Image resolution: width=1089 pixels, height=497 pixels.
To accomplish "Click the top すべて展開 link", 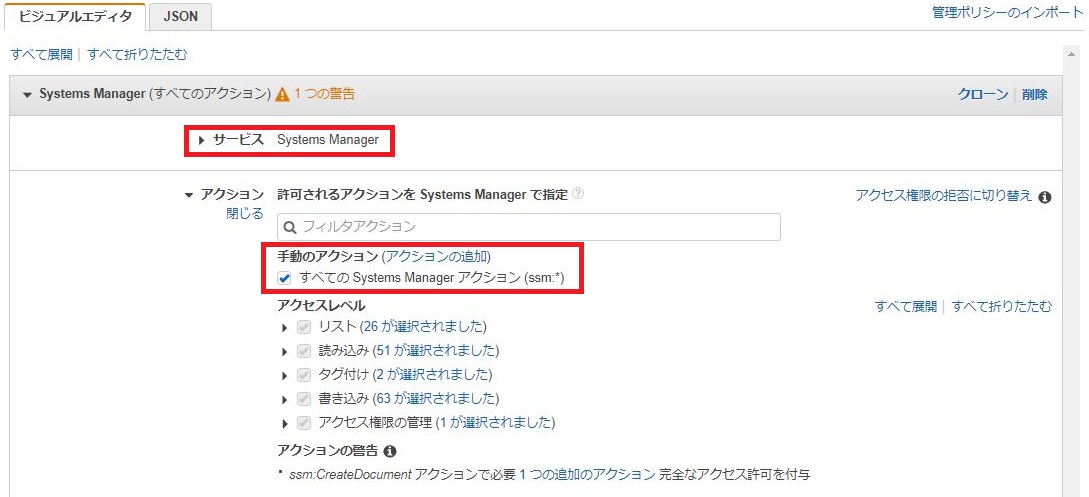I will pos(42,54).
